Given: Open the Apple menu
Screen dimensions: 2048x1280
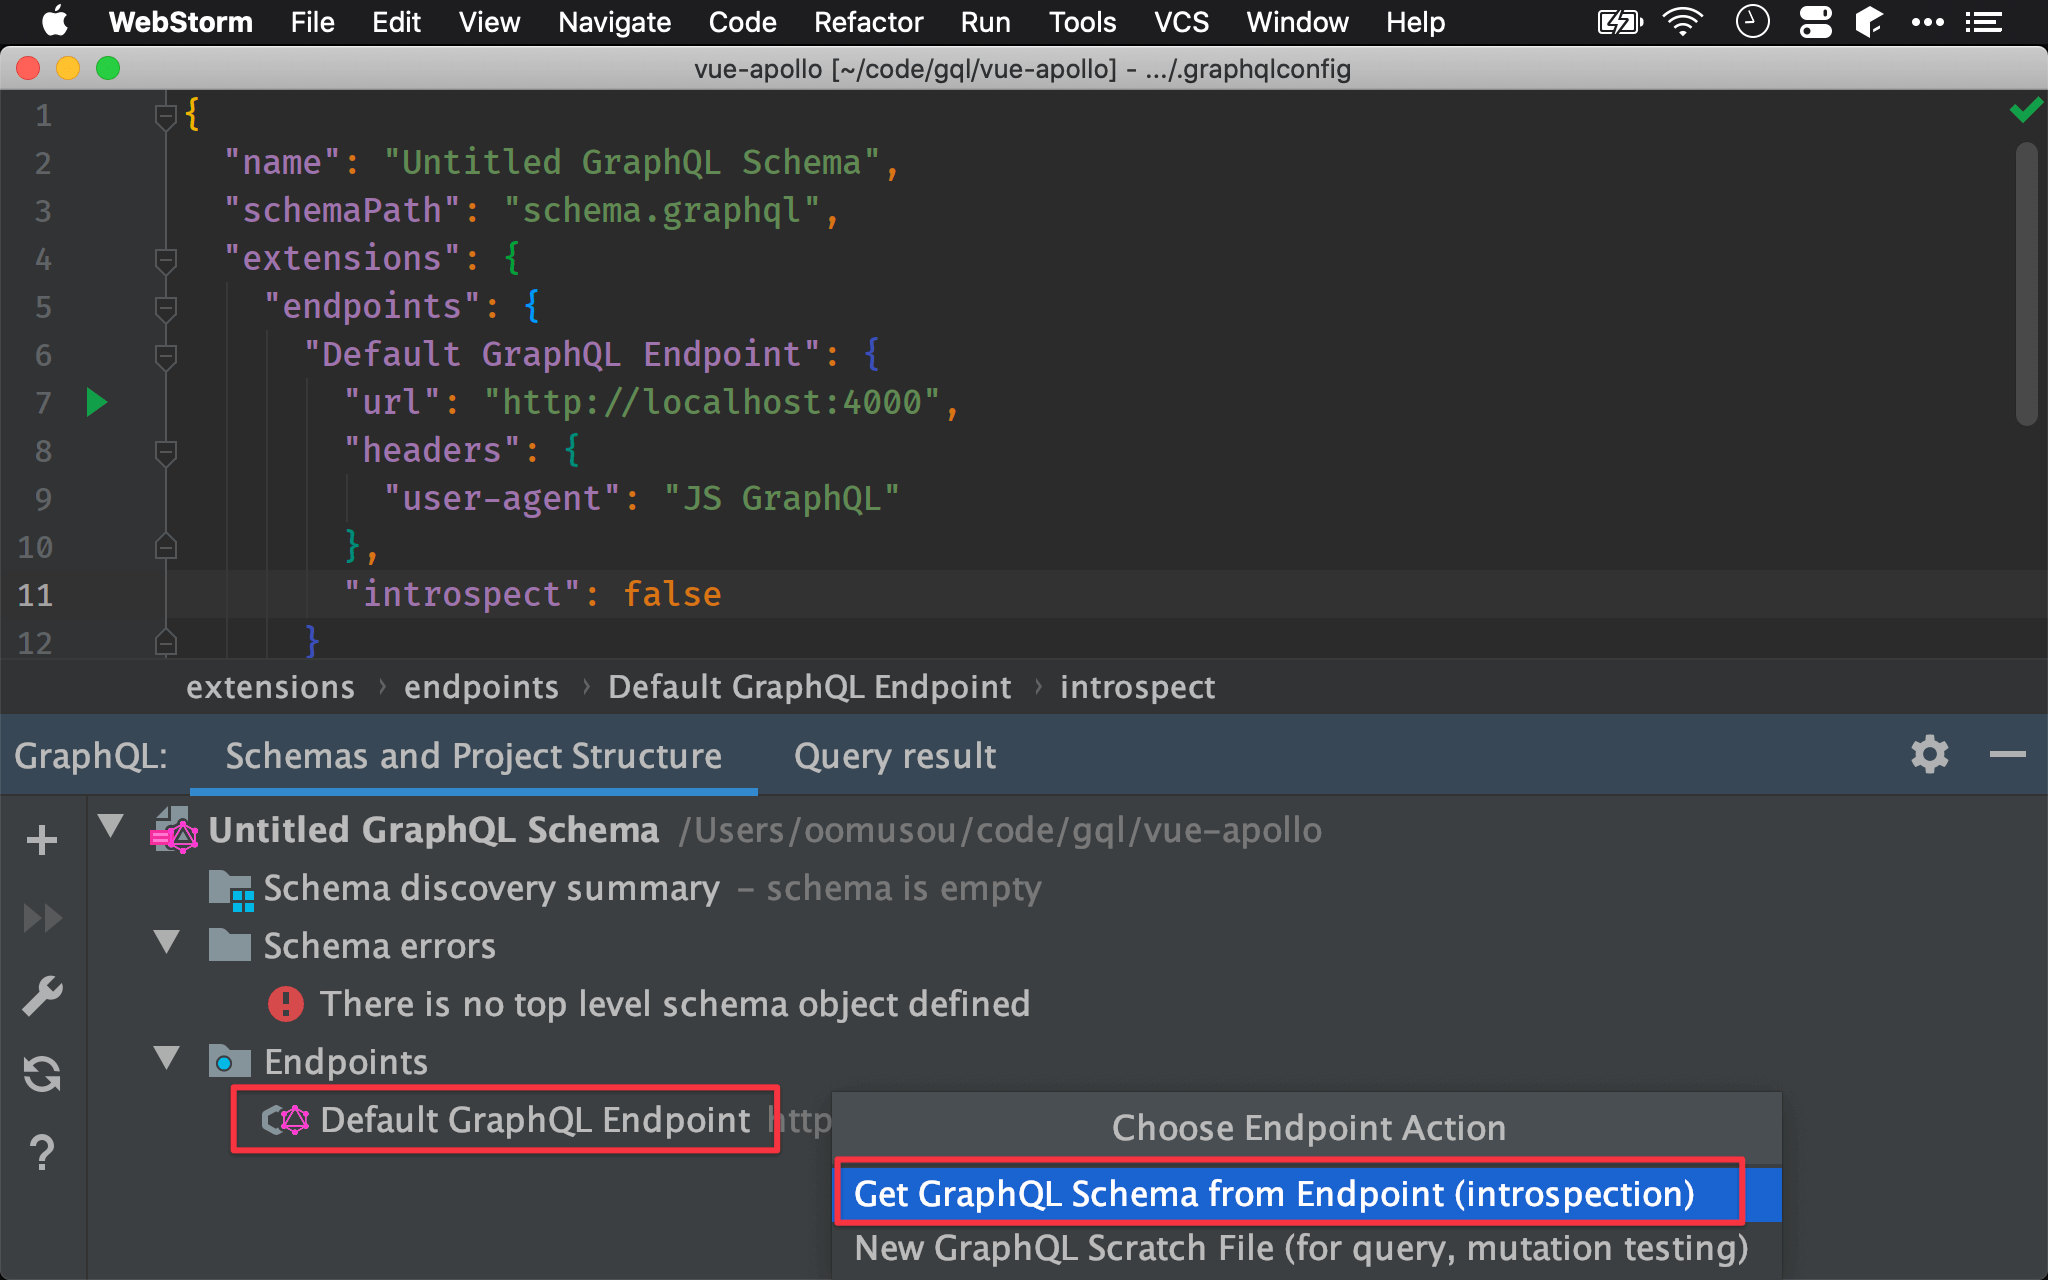Looking at the screenshot, I should point(55,22).
